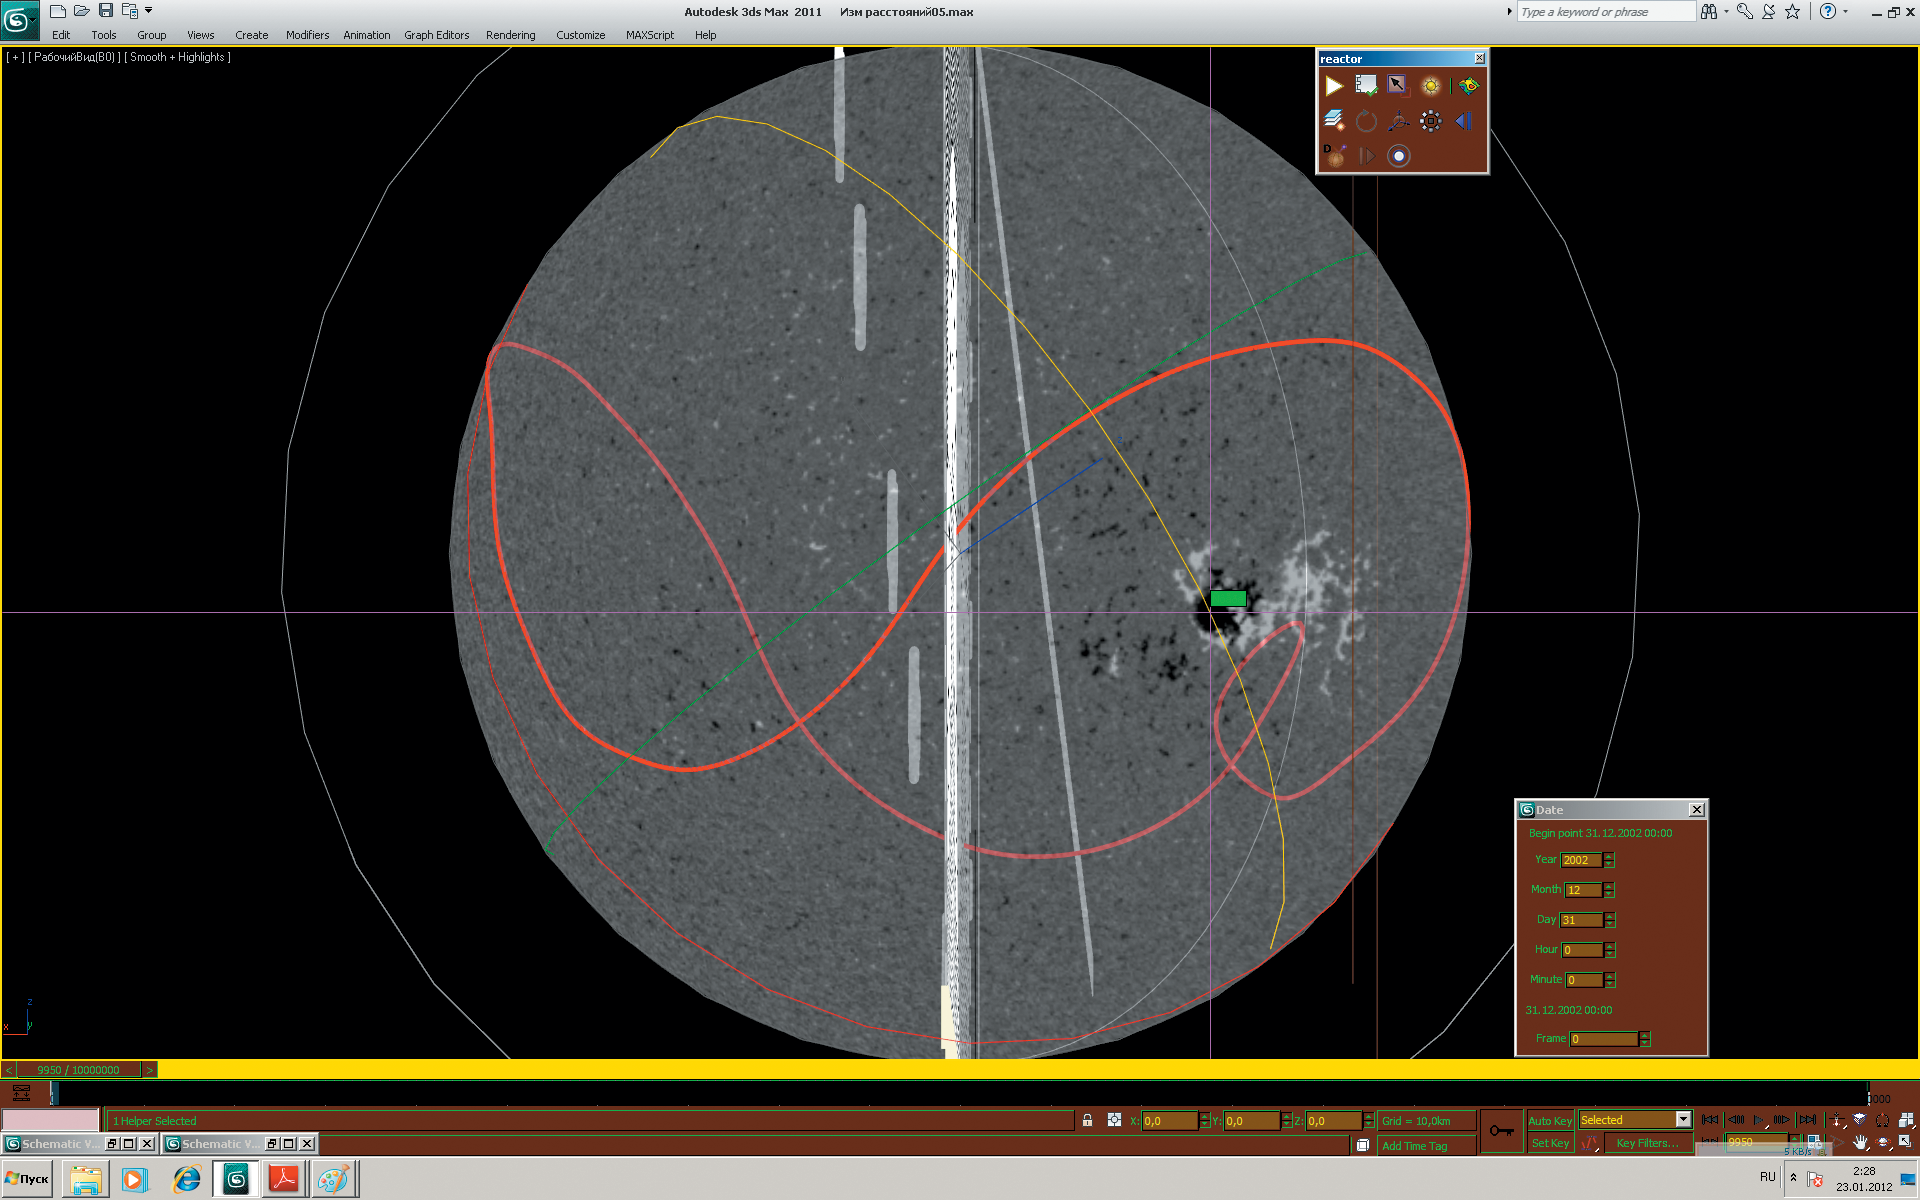1920x1200 pixels.
Task: Toggle the Auto Key mode
Action: point(1549,1120)
